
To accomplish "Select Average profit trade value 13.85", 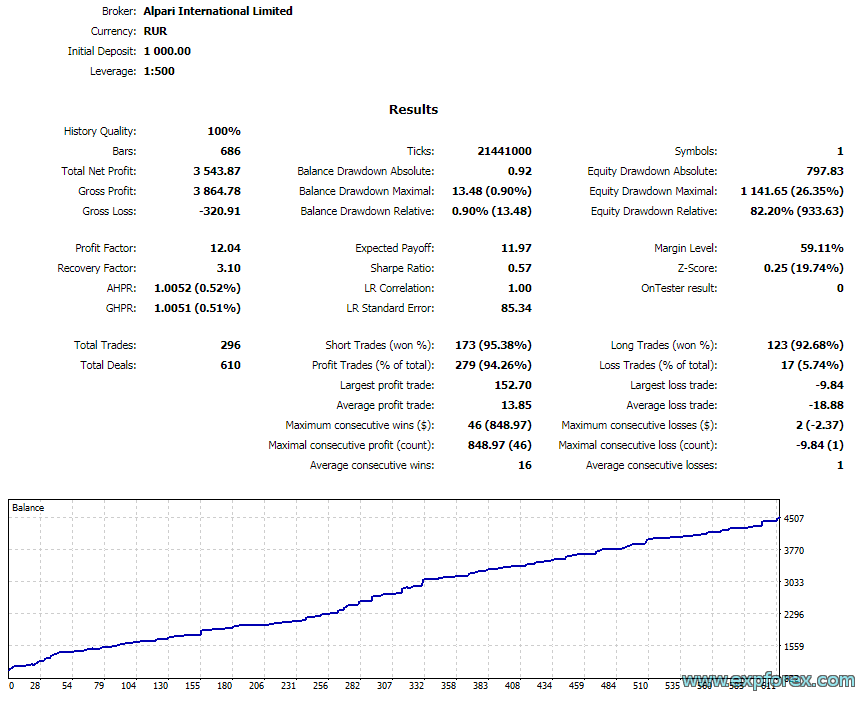I will click(x=516, y=405).
